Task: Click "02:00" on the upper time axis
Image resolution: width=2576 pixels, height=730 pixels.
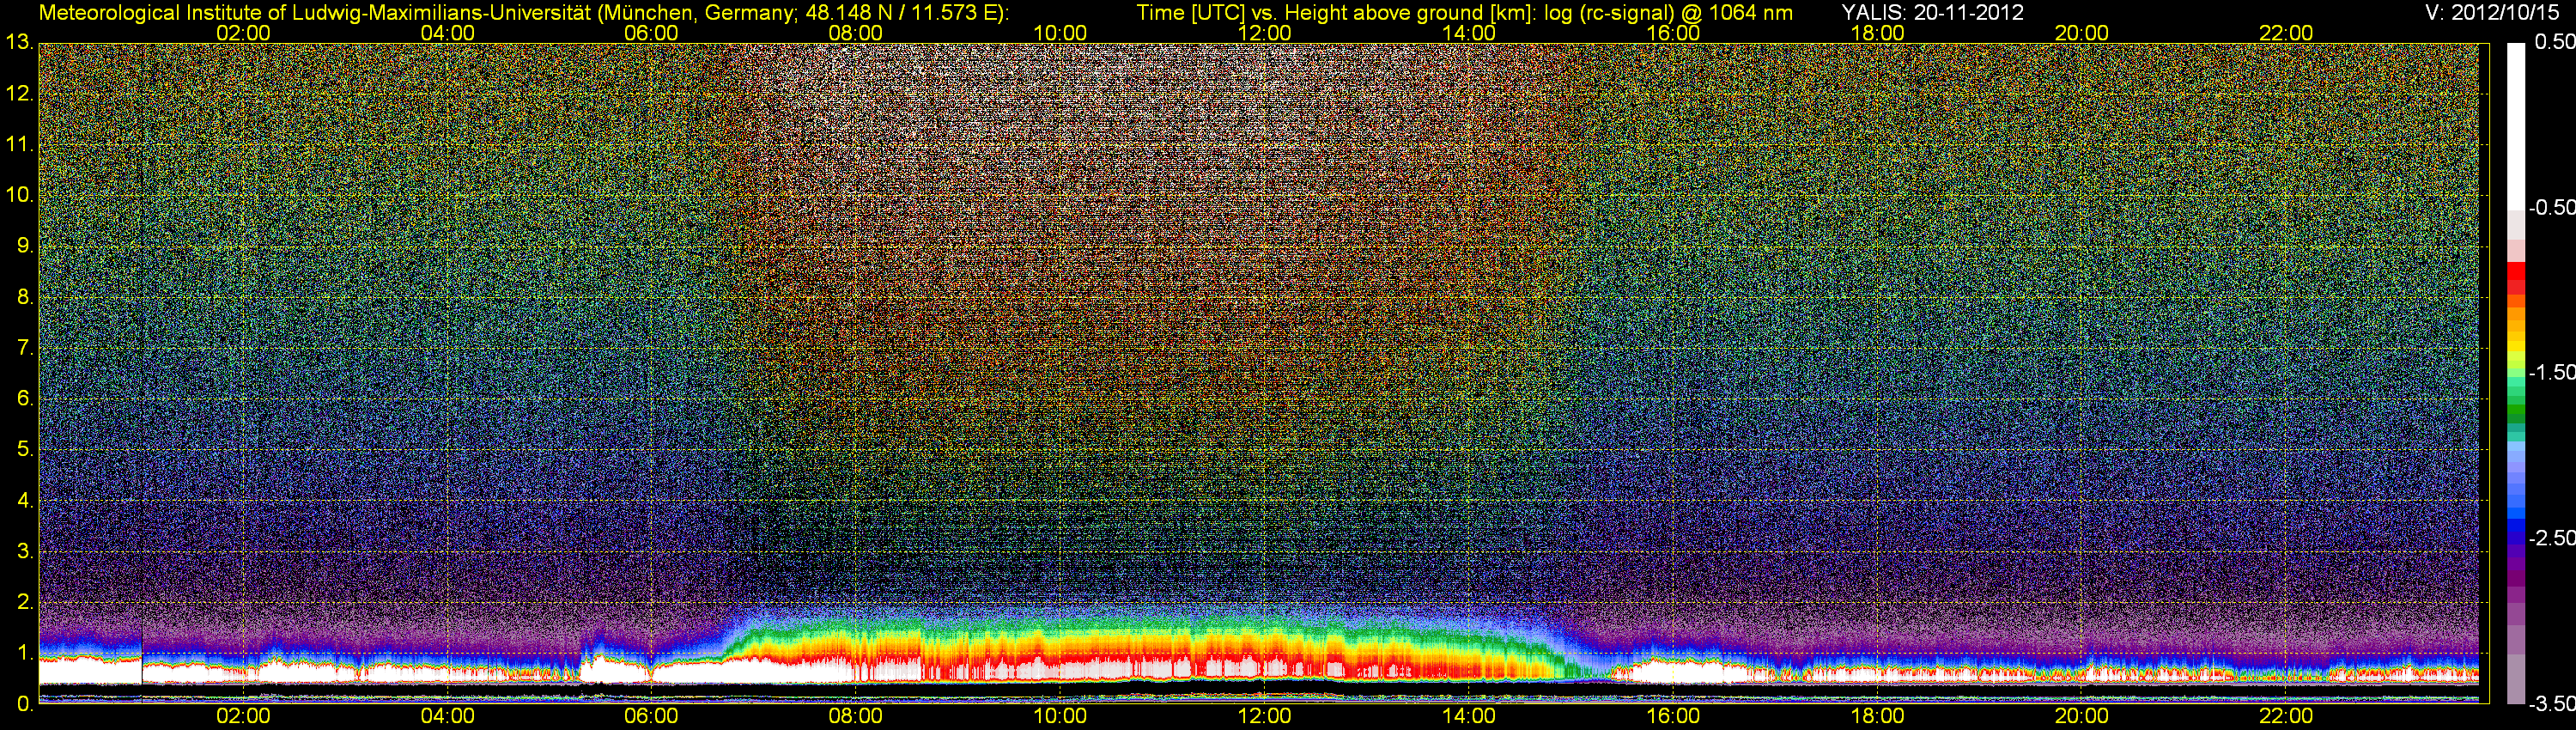Action: tap(243, 33)
